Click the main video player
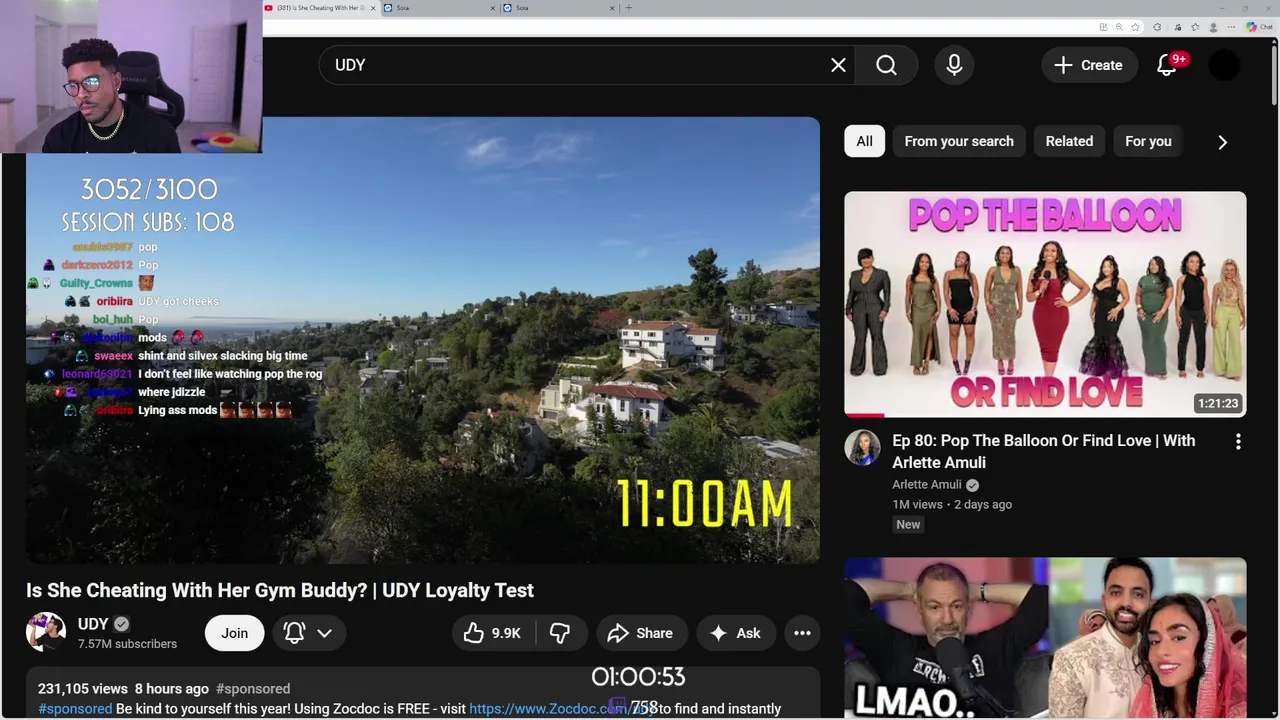Screen dimensions: 1280x720 [x=423, y=340]
